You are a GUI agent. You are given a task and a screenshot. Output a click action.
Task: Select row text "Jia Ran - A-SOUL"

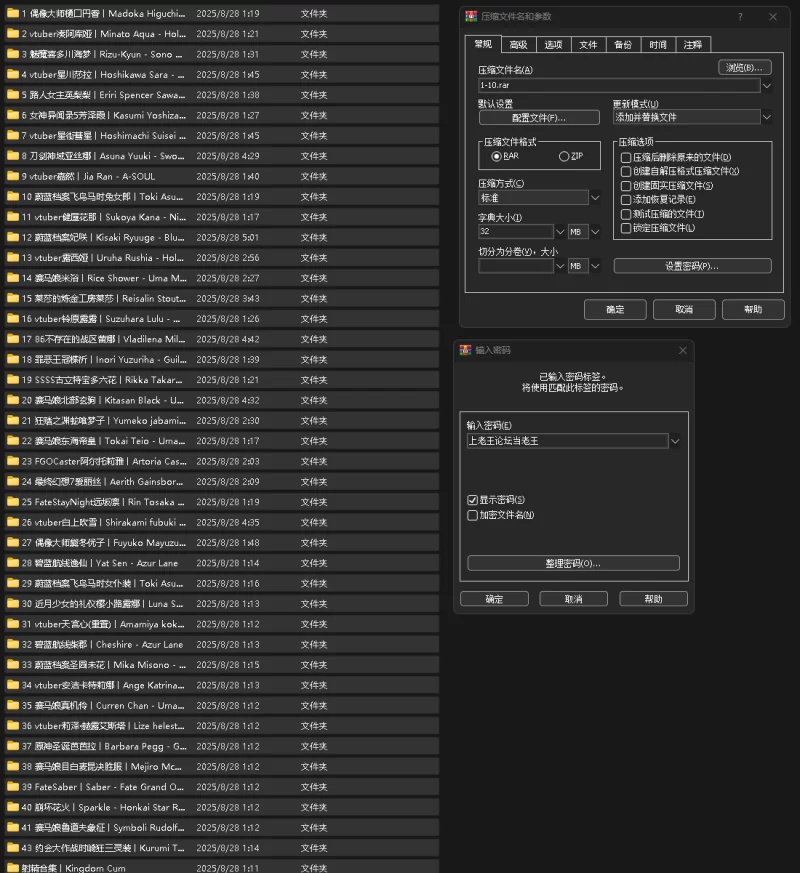point(119,176)
